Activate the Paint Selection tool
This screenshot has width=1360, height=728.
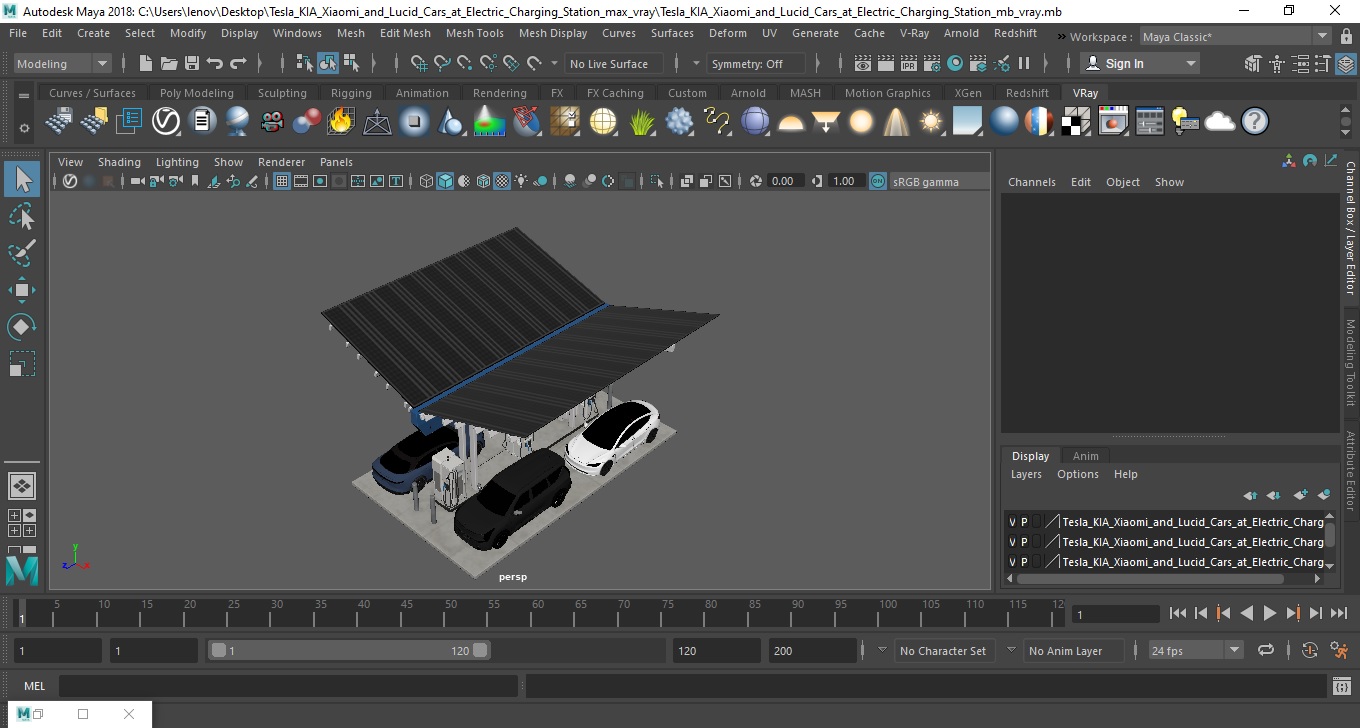tap(22, 253)
